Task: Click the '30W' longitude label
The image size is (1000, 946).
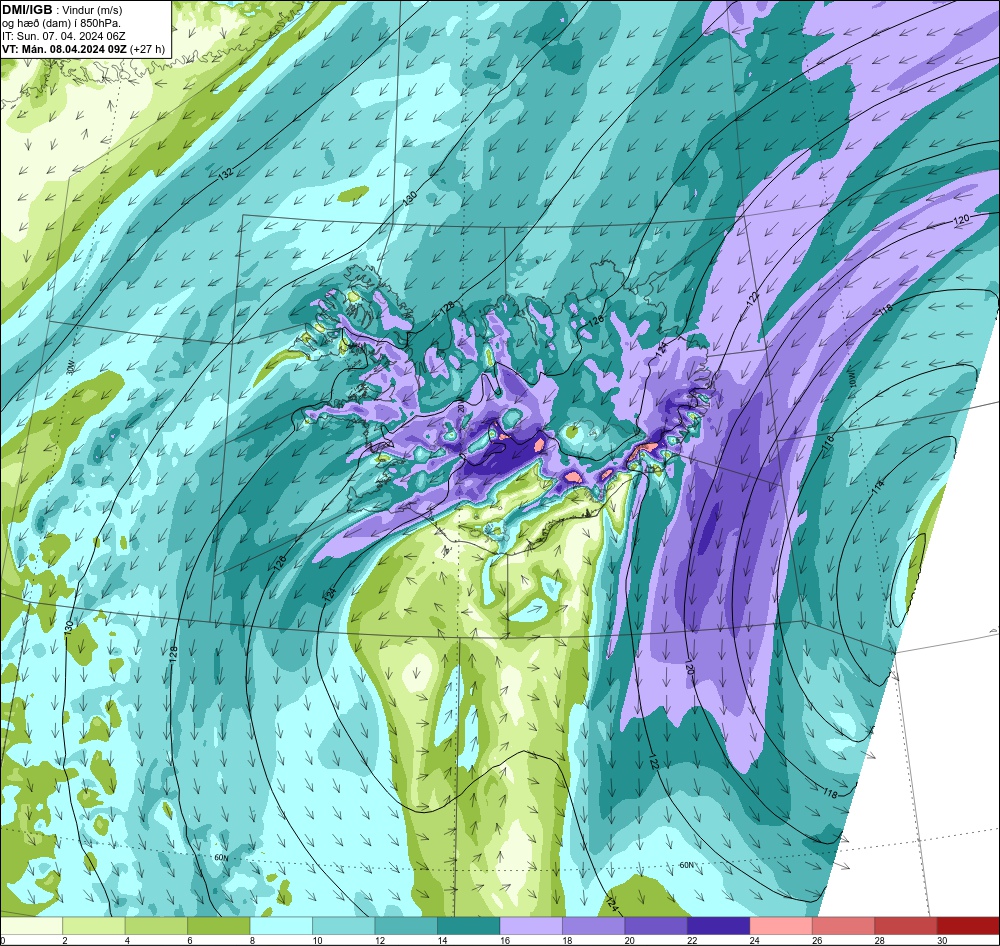Action: 70,368
